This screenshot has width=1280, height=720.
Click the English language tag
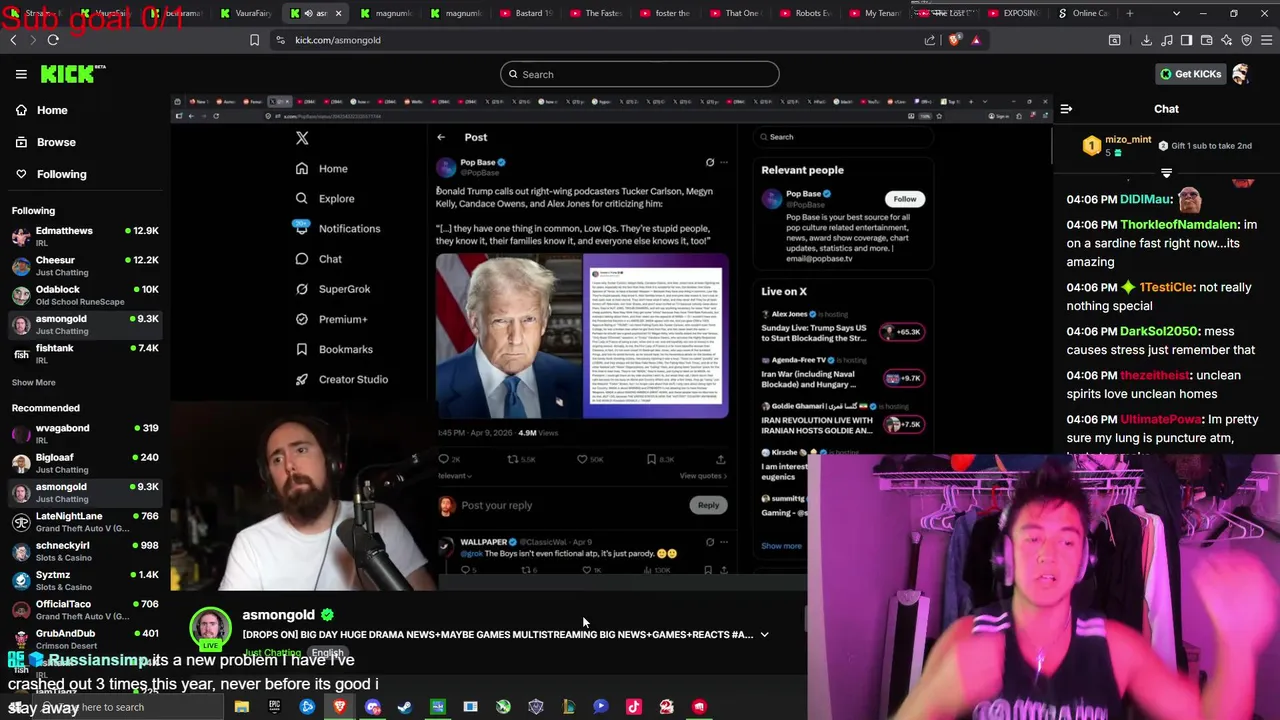pyautogui.click(x=327, y=653)
